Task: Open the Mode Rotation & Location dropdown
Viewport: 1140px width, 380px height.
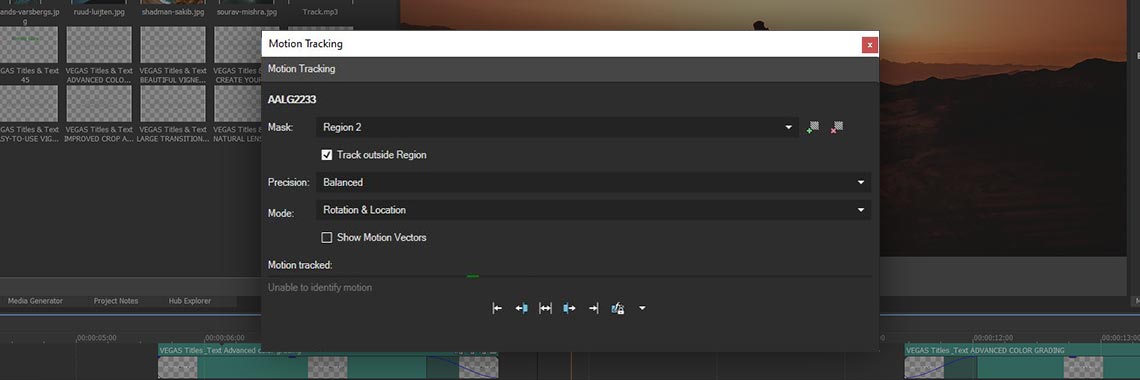Action: (x=593, y=210)
